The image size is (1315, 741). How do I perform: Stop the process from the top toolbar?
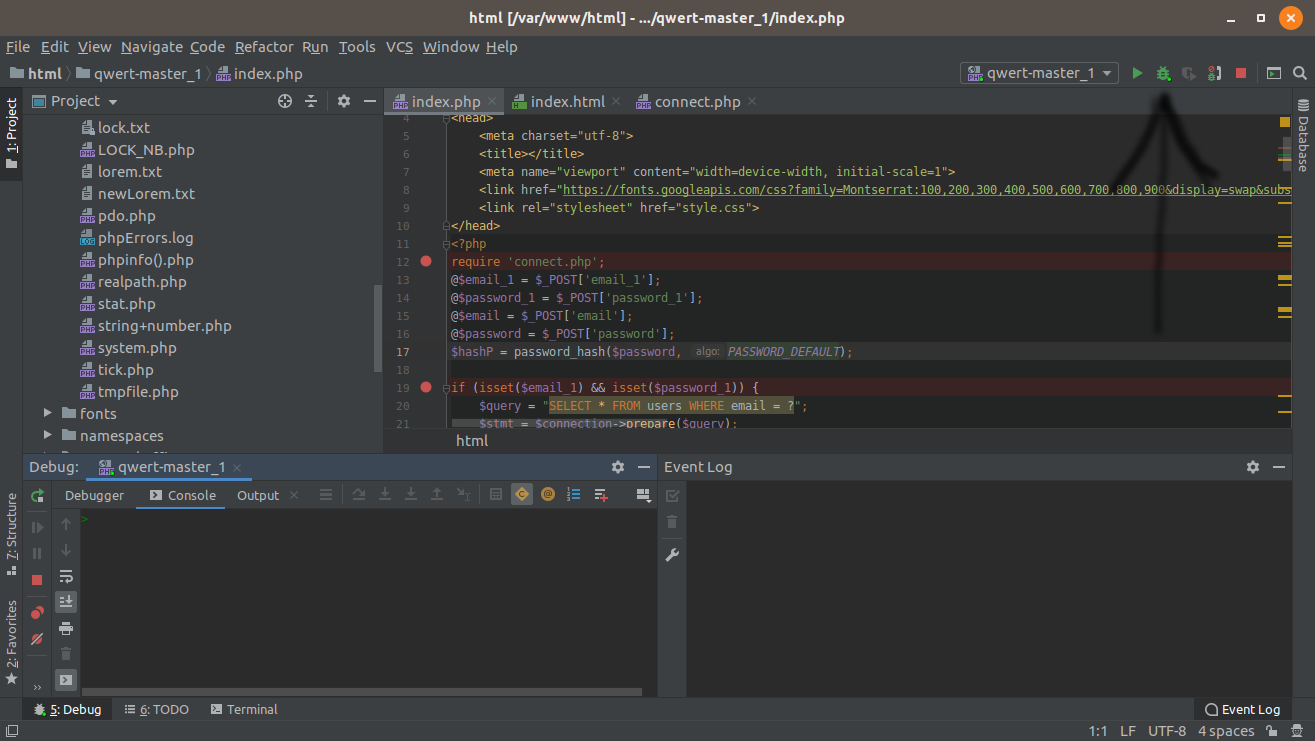click(x=1241, y=73)
